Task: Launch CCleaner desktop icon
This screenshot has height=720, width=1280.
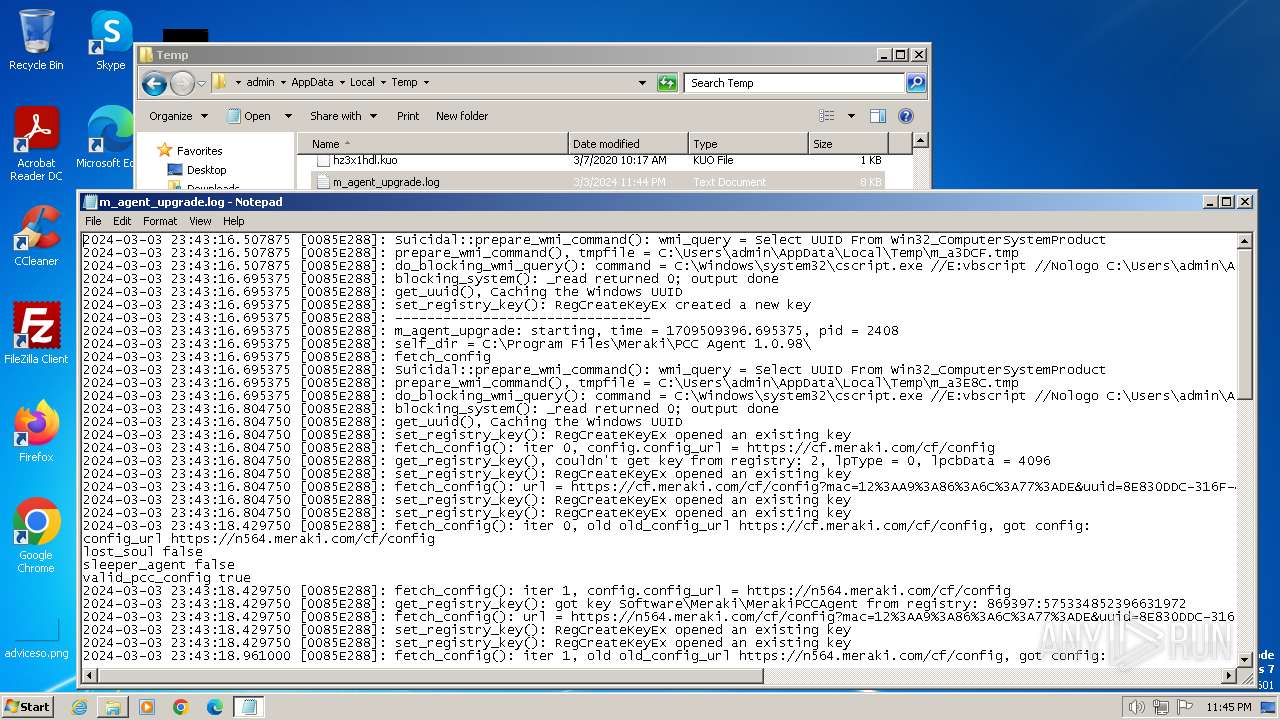Action: tap(36, 235)
